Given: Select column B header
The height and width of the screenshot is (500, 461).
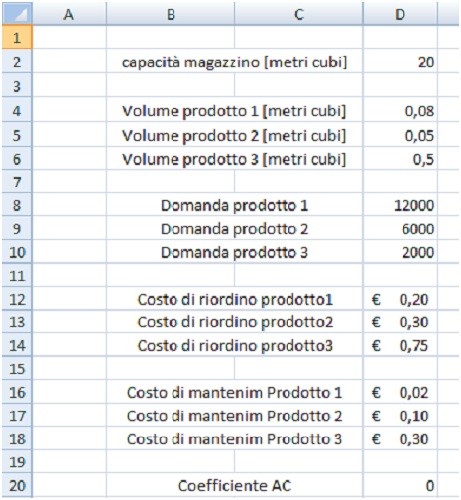Looking at the screenshot, I should [170, 14].
